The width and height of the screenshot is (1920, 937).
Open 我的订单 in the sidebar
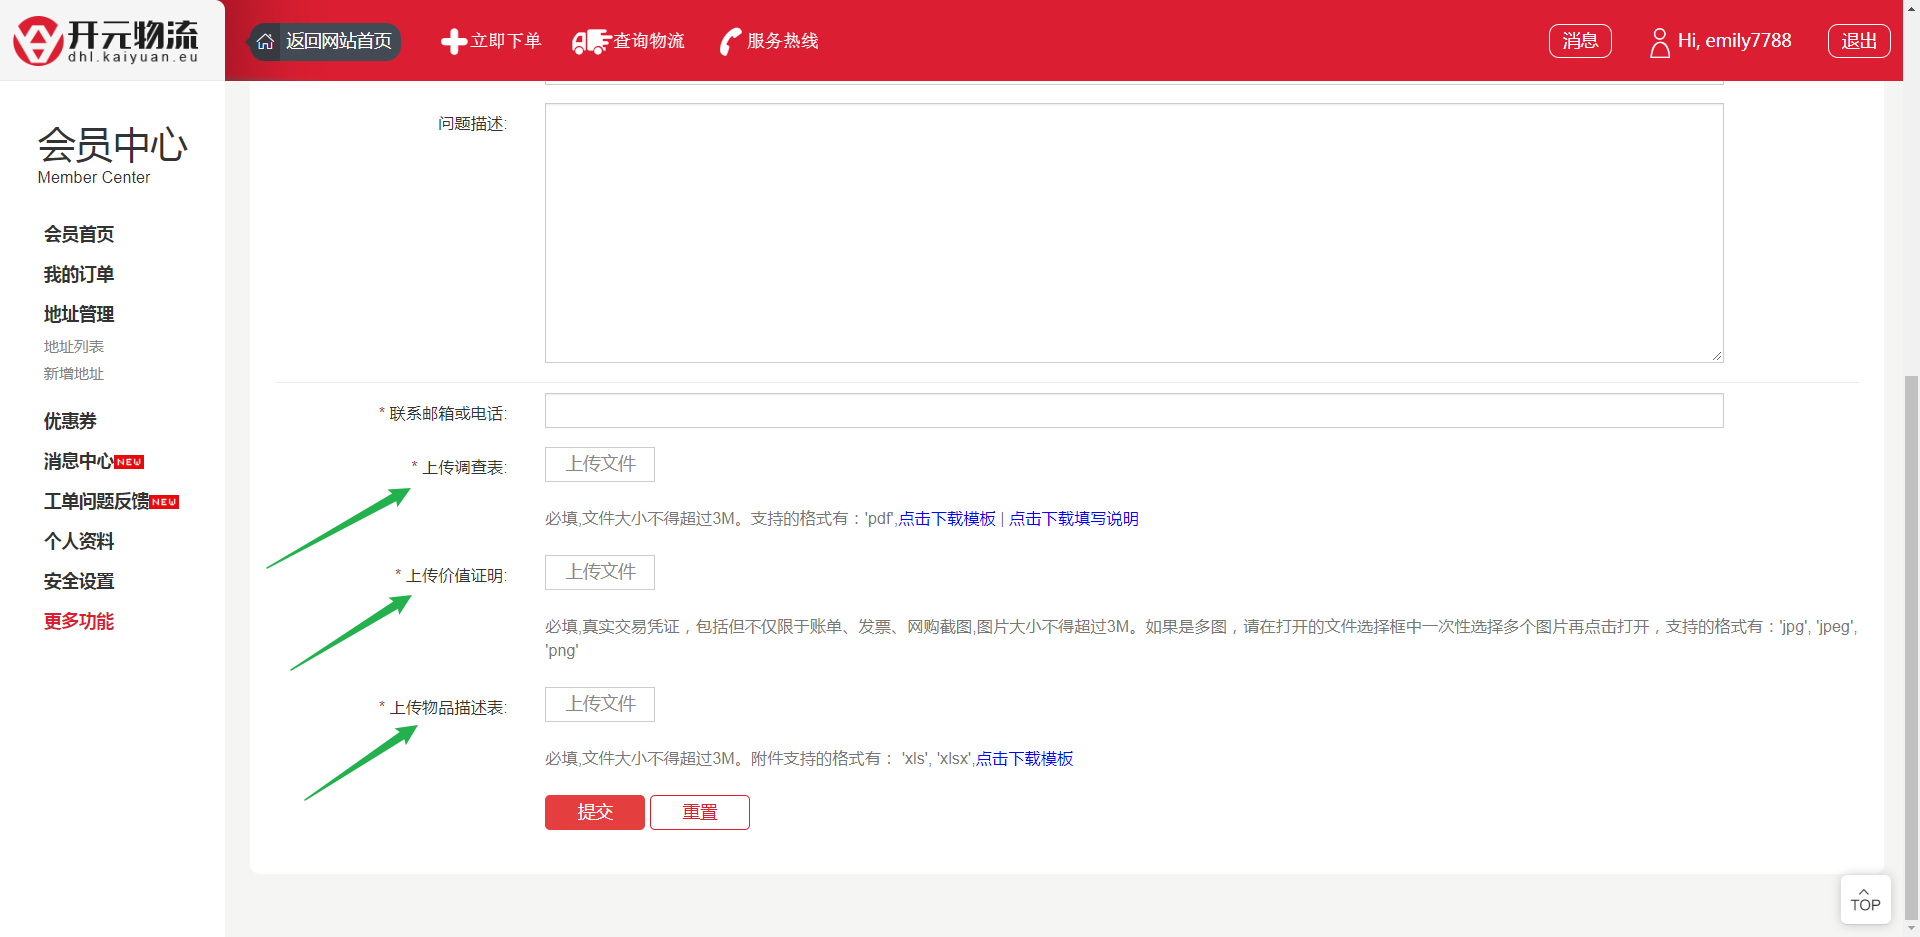(79, 274)
